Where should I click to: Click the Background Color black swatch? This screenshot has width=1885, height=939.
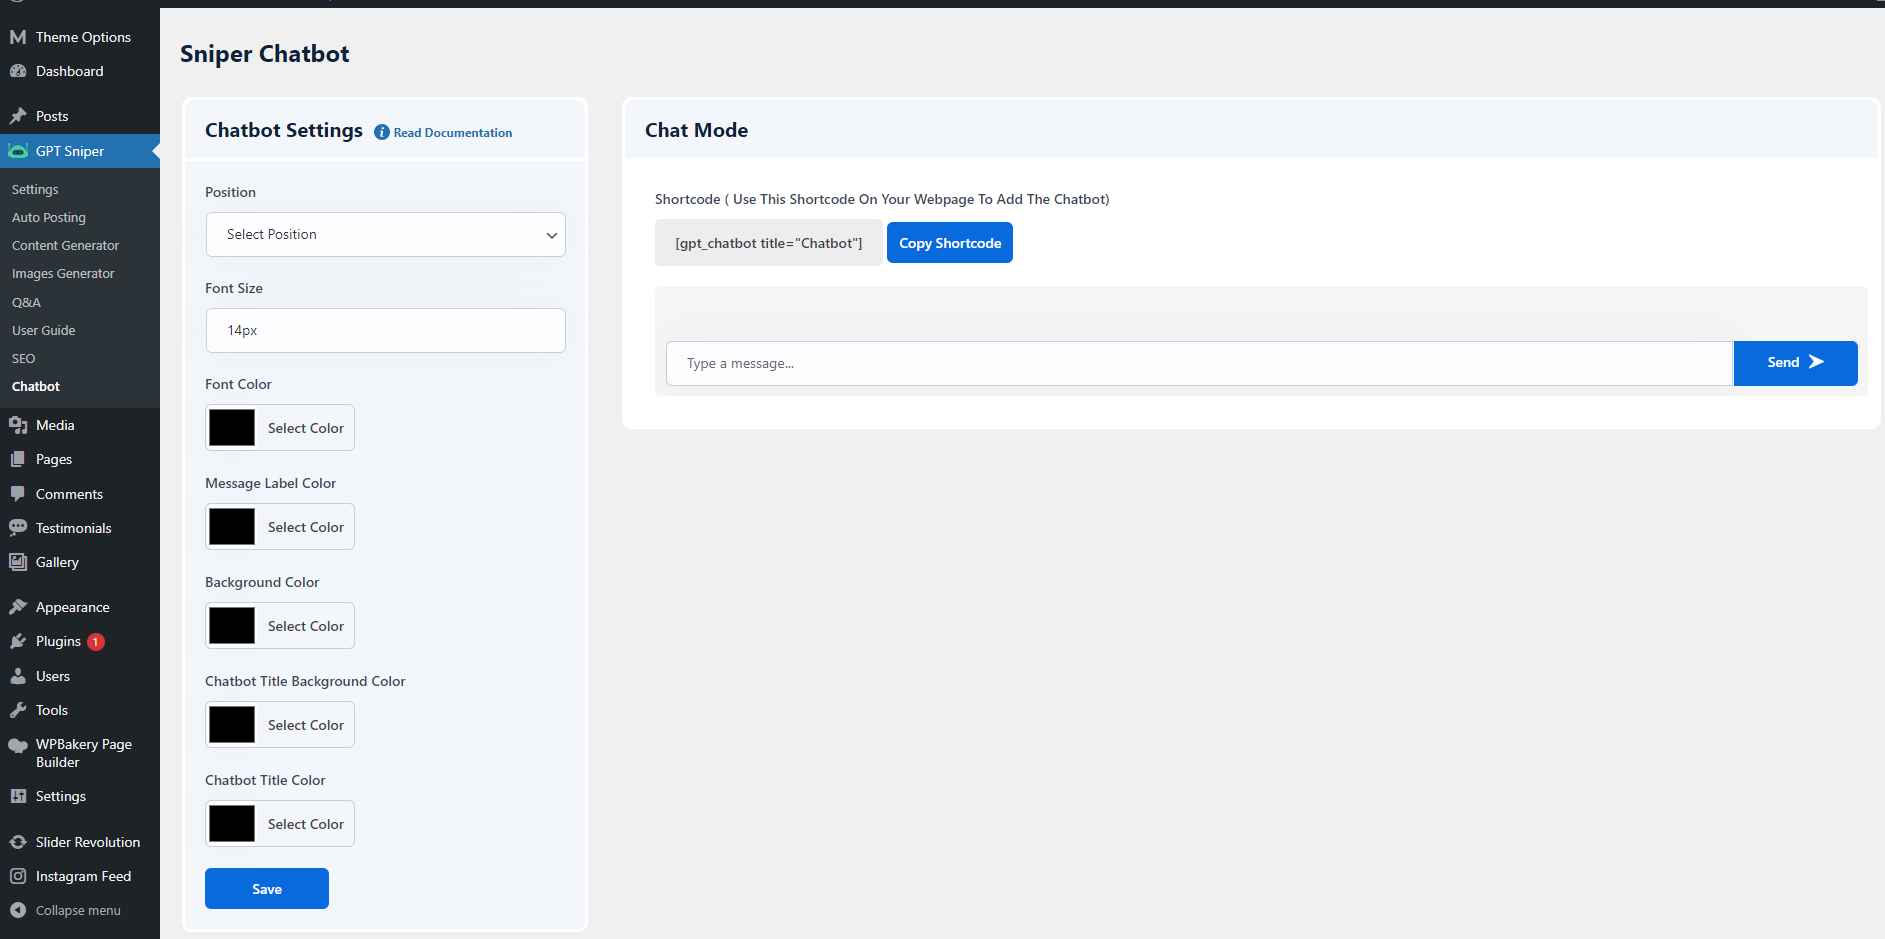point(232,626)
